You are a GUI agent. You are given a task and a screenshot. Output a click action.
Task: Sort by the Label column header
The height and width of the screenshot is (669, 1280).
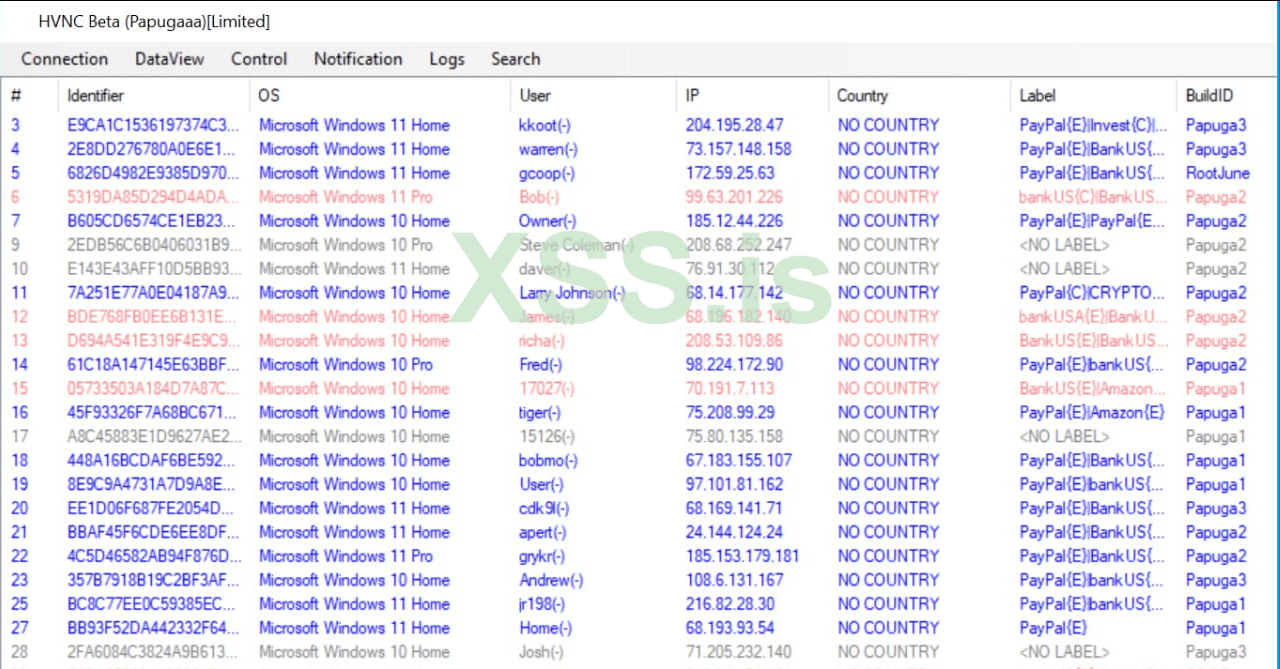(1037, 96)
